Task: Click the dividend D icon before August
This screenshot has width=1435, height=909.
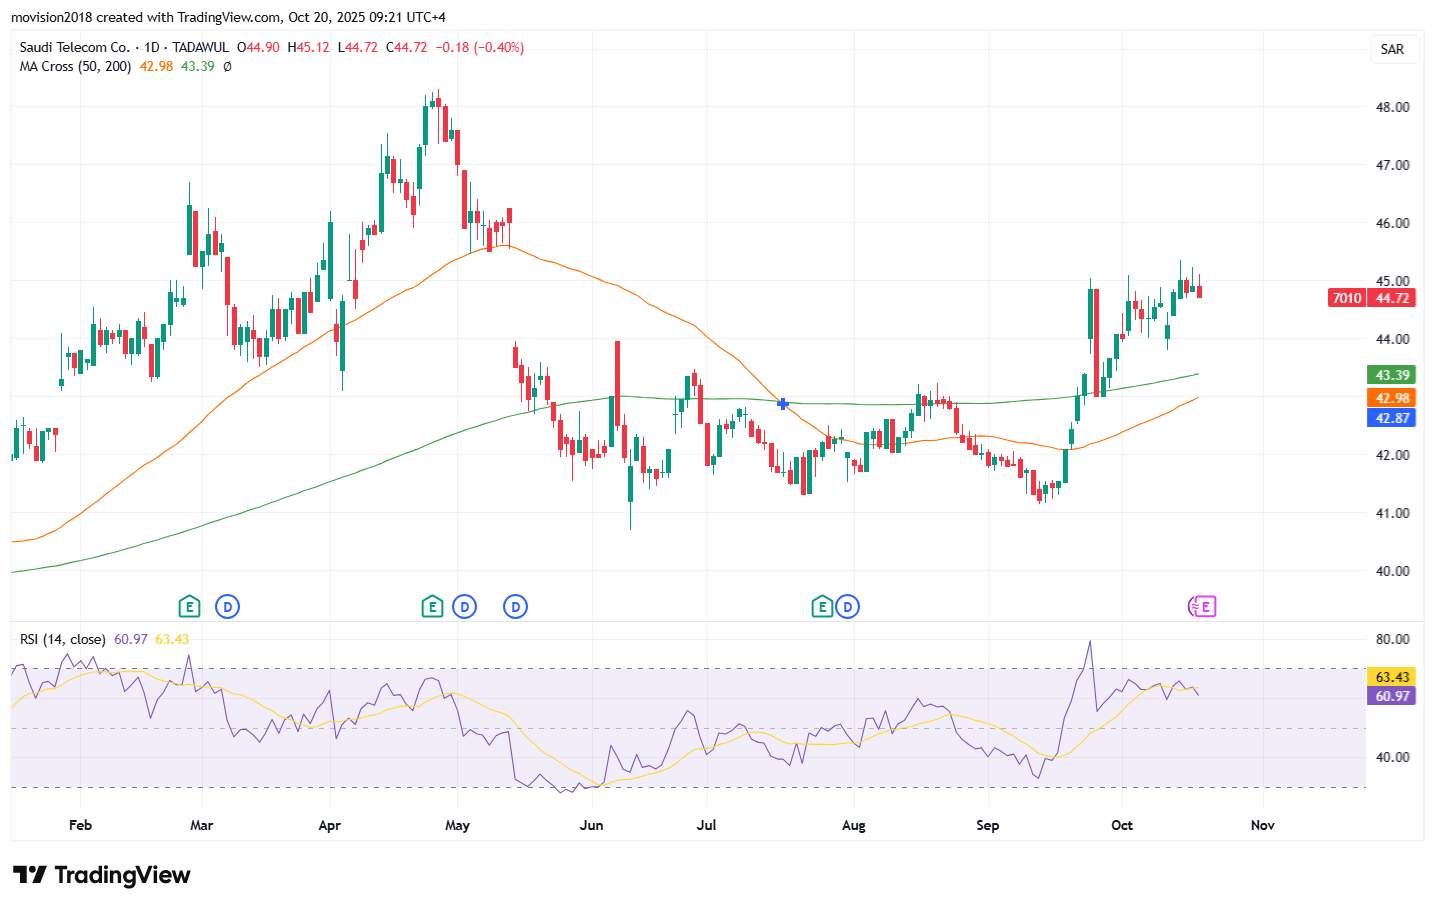Action: point(848,607)
